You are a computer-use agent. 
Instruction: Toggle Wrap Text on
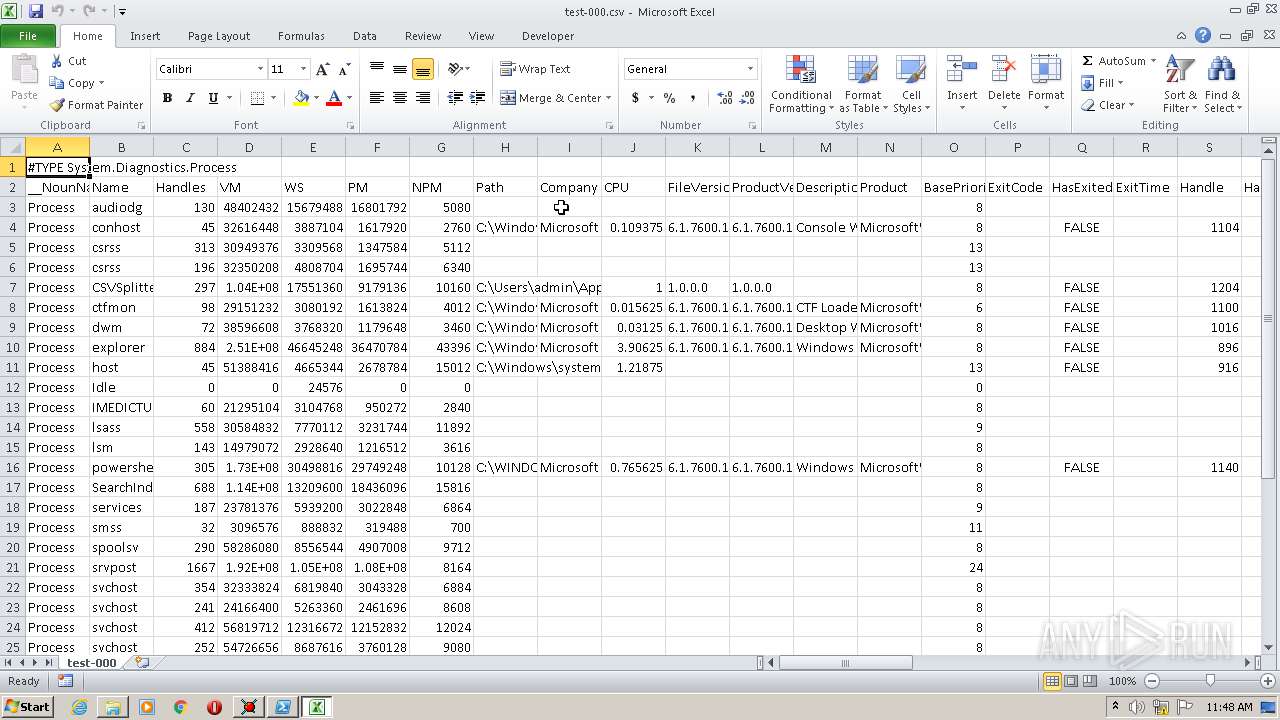(x=535, y=69)
